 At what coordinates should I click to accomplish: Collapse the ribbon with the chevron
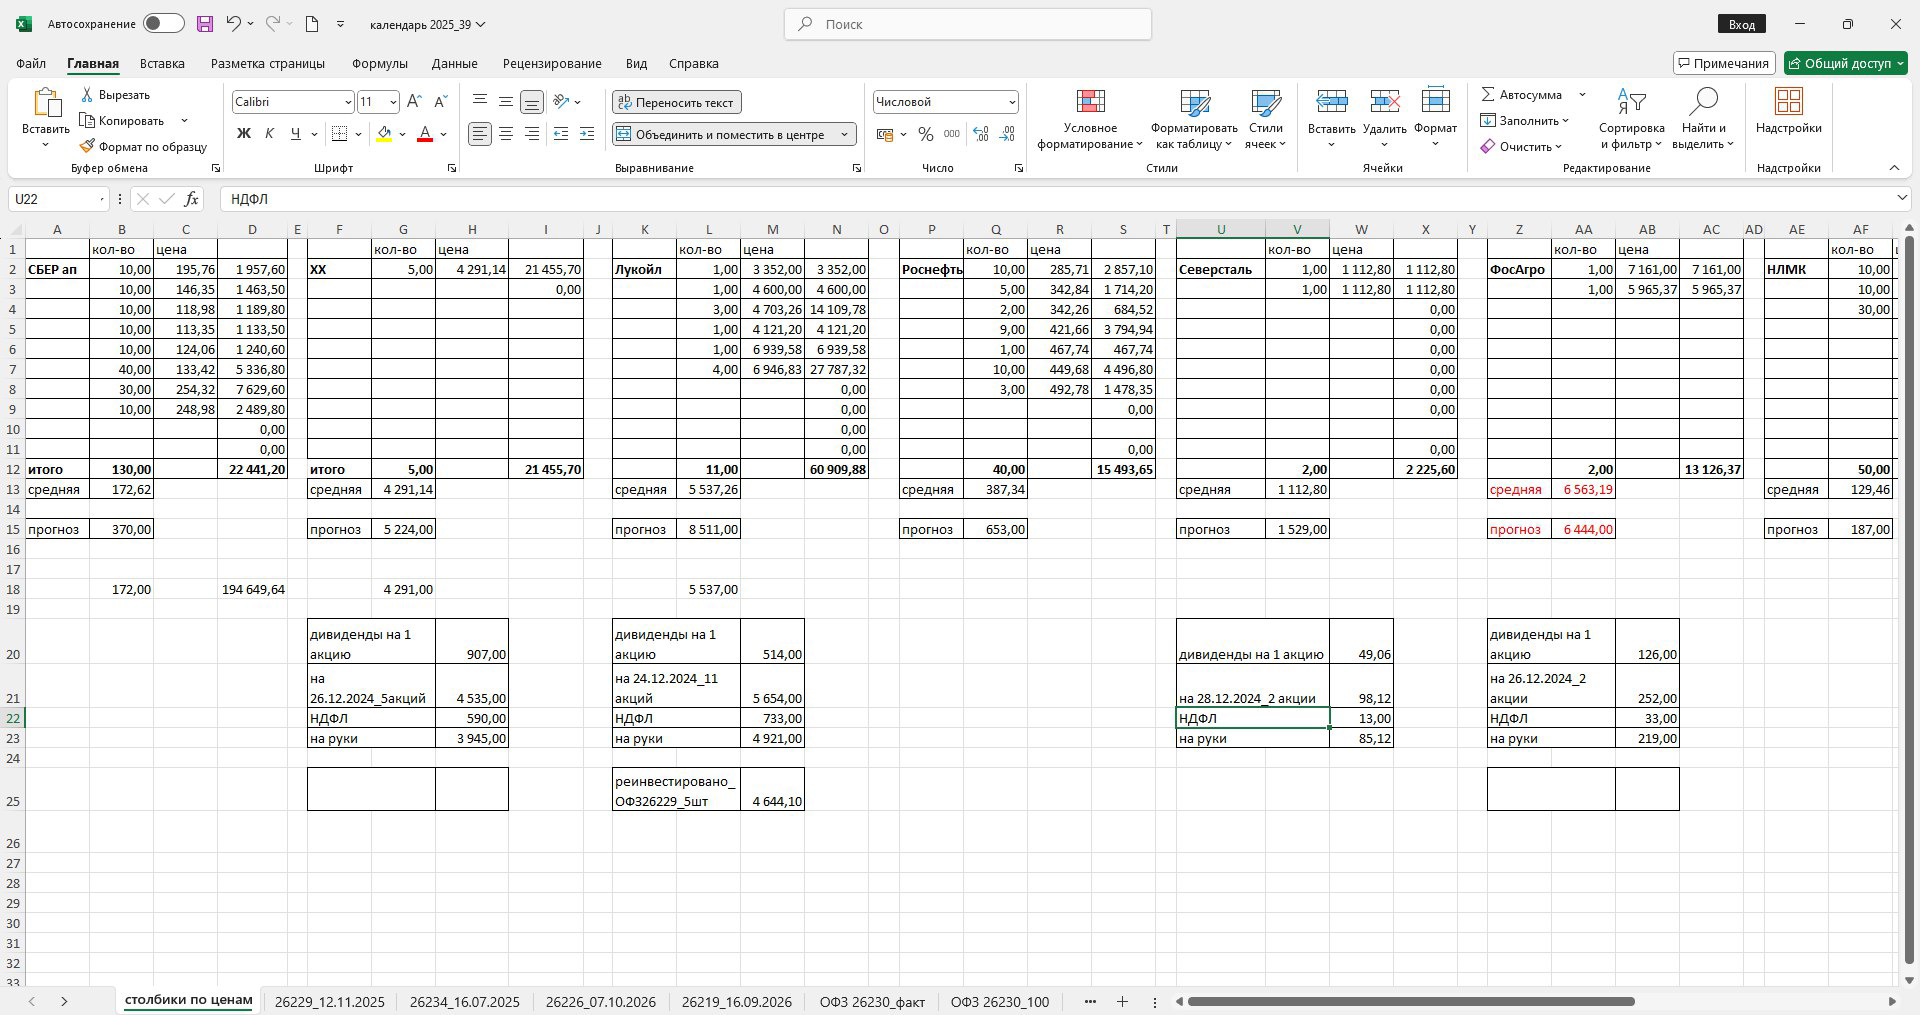point(1894,168)
